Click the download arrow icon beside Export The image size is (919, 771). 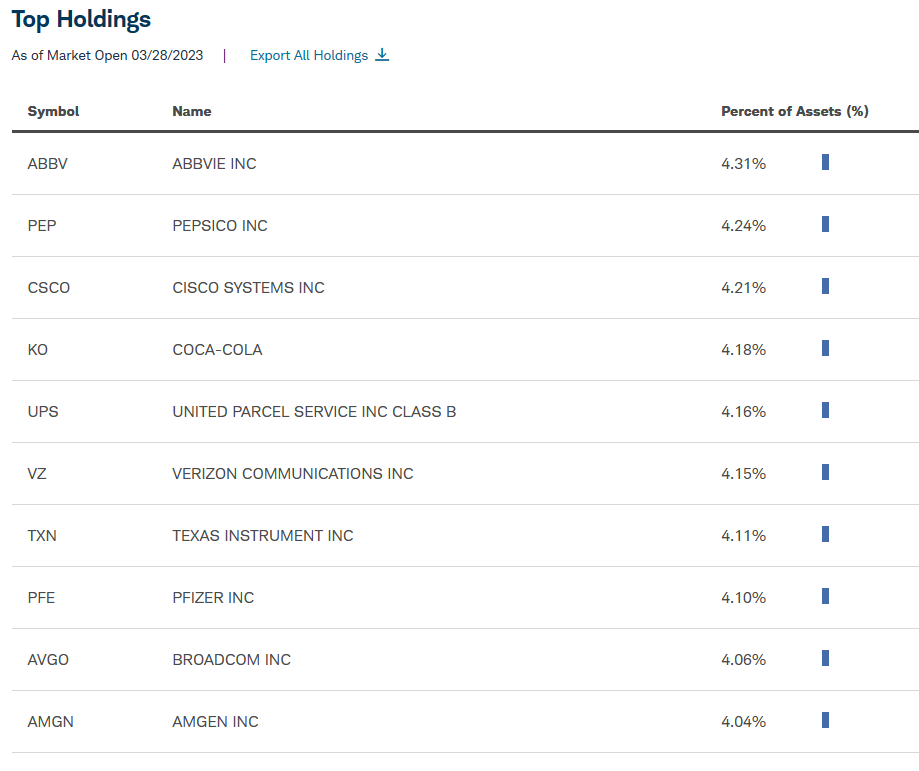click(382, 55)
